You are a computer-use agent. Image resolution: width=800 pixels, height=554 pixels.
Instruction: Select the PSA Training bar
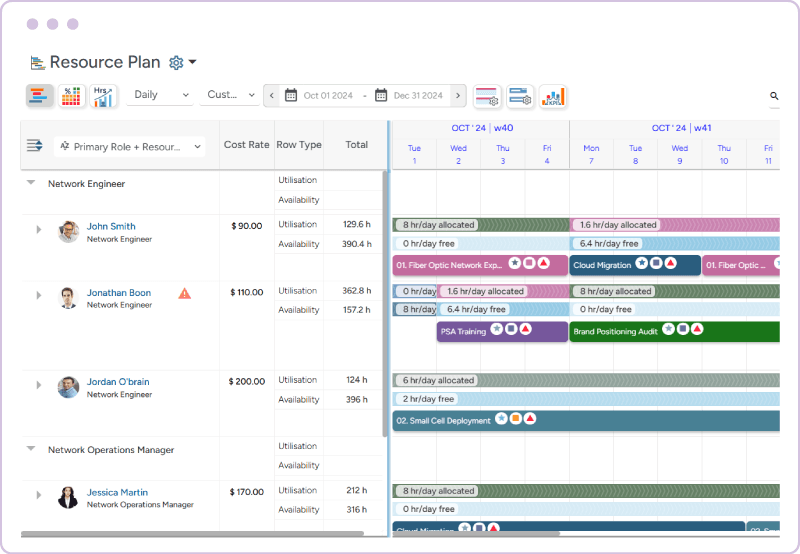pos(503,331)
